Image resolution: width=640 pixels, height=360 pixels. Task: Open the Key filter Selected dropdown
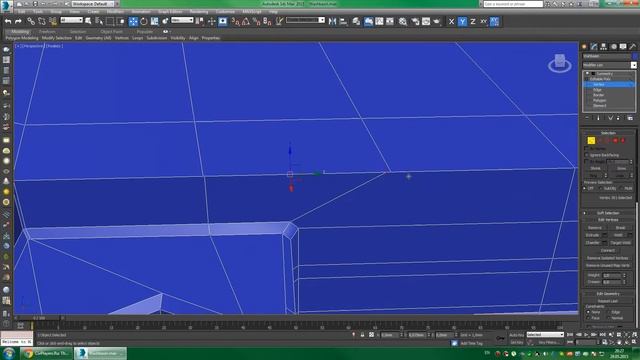pos(545,335)
